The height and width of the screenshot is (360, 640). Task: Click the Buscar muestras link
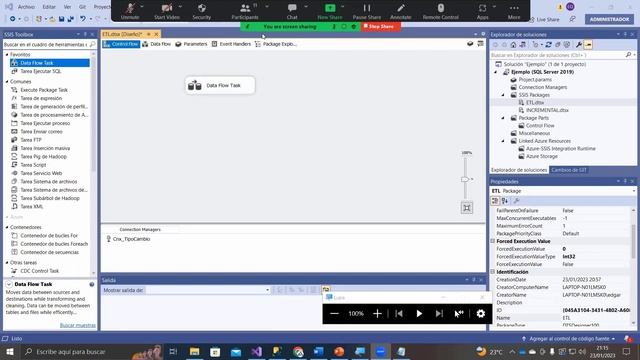pyautogui.click(x=78, y=325)
